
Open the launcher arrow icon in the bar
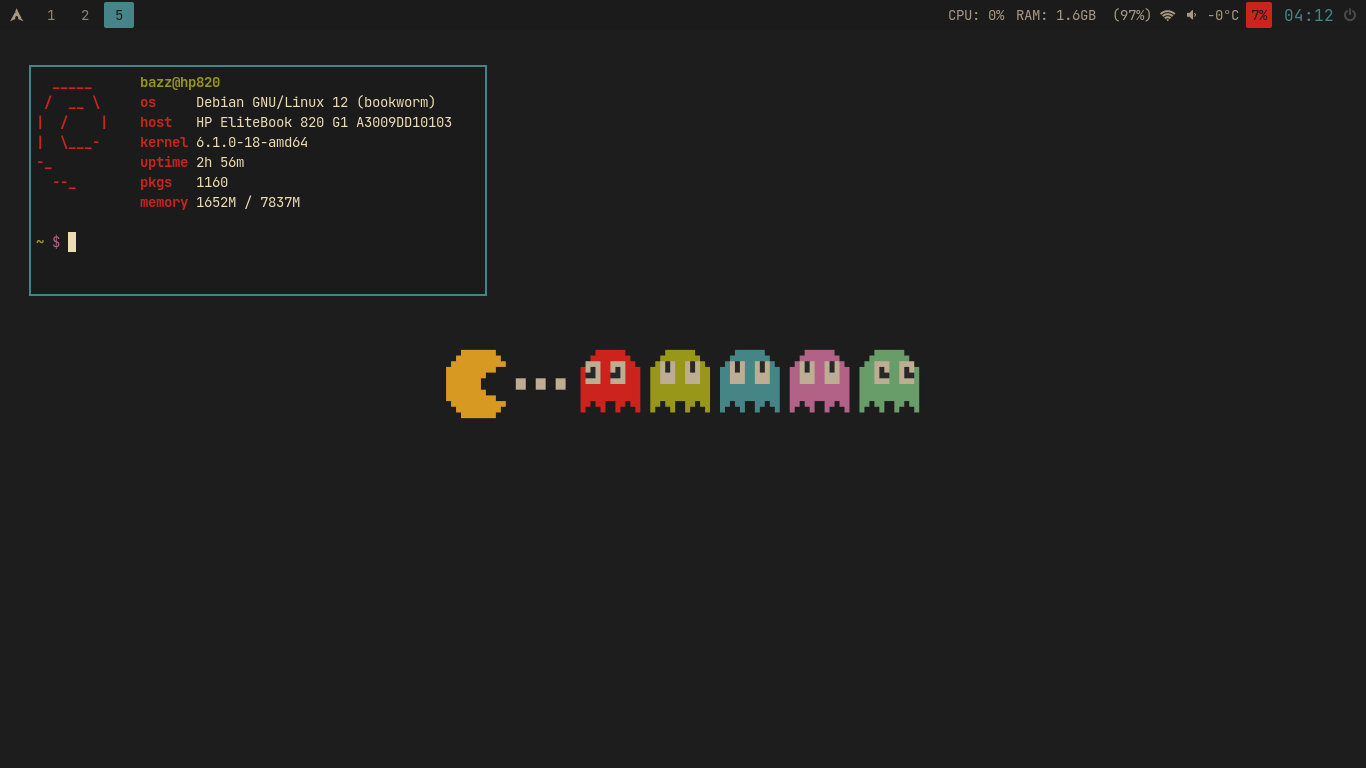17,15
